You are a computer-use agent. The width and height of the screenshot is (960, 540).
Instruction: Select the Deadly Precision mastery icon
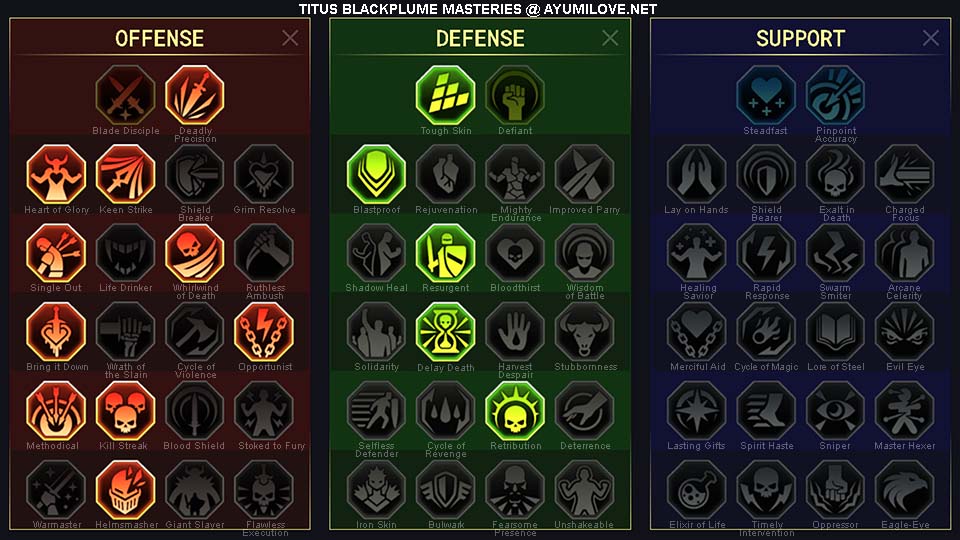195,96
